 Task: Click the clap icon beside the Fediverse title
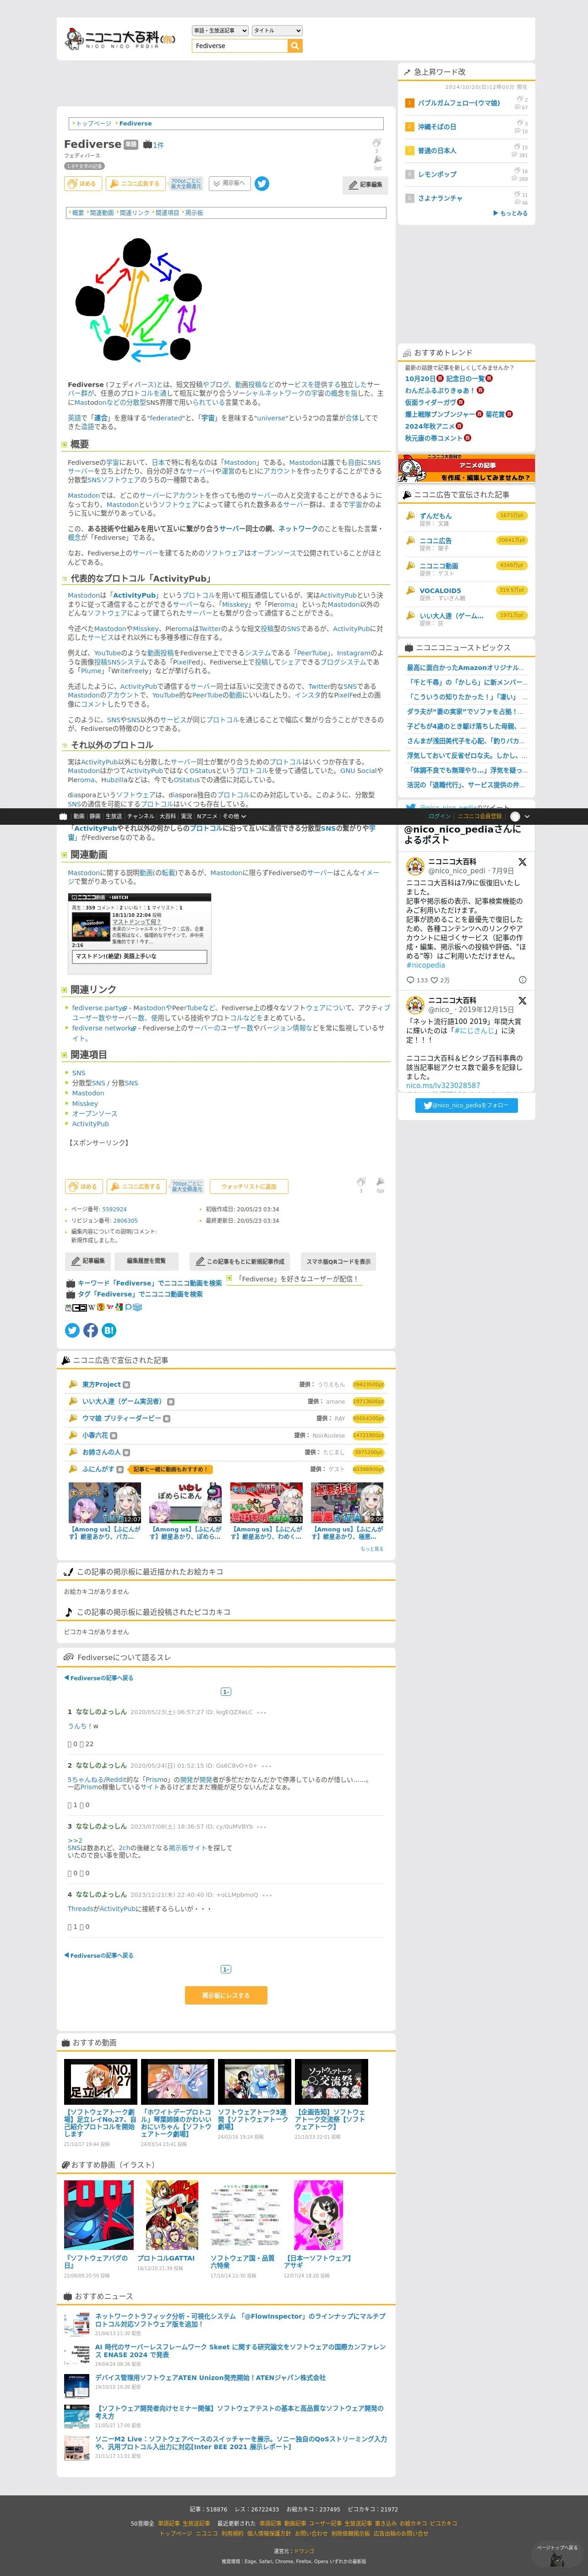377,143
